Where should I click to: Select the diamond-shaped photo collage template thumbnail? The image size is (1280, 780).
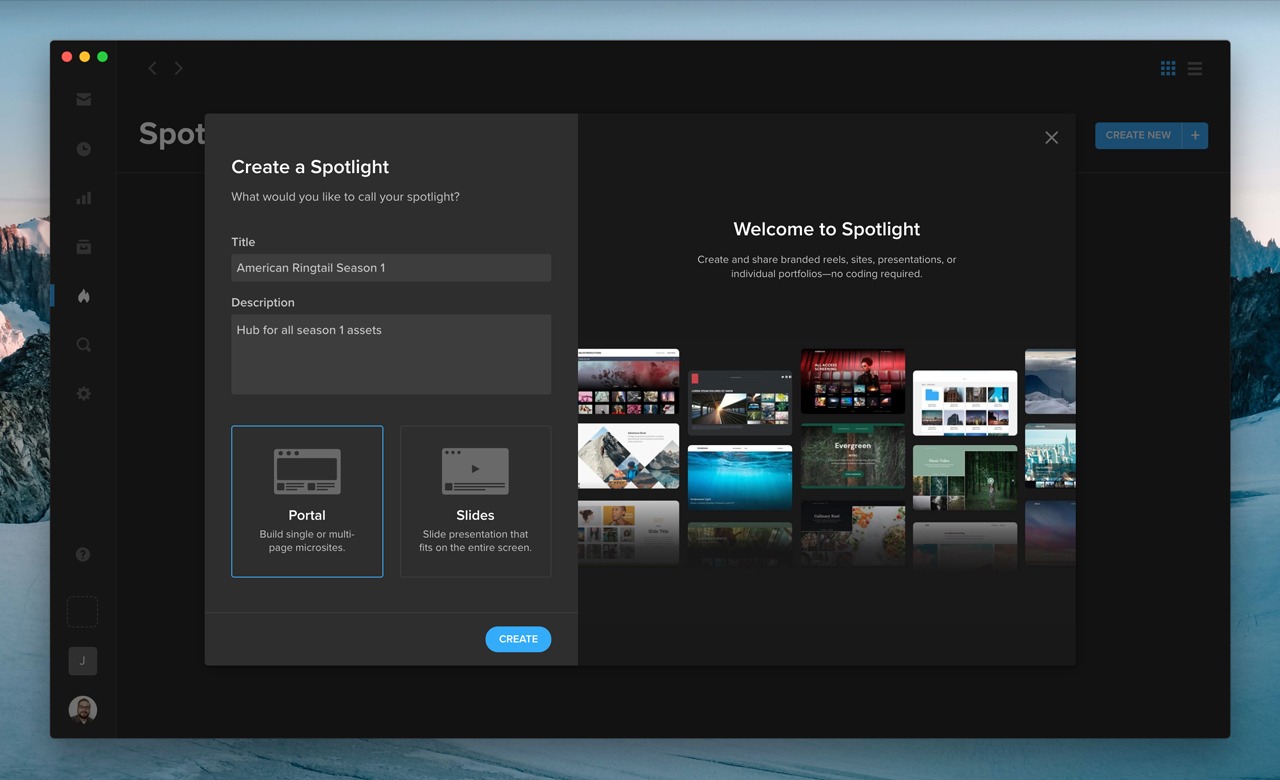[628, 456]
